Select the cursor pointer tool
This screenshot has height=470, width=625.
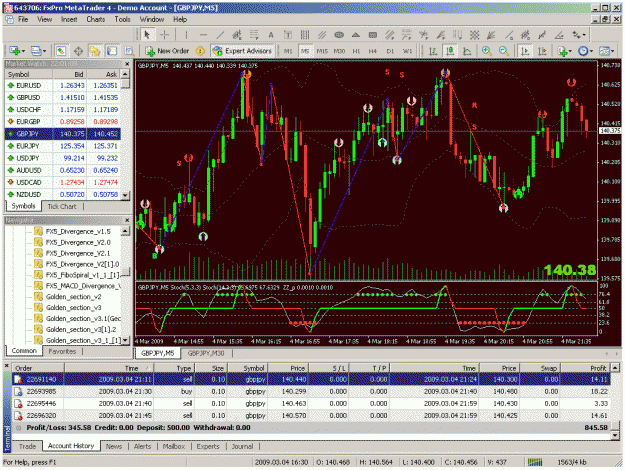[147, 35]
